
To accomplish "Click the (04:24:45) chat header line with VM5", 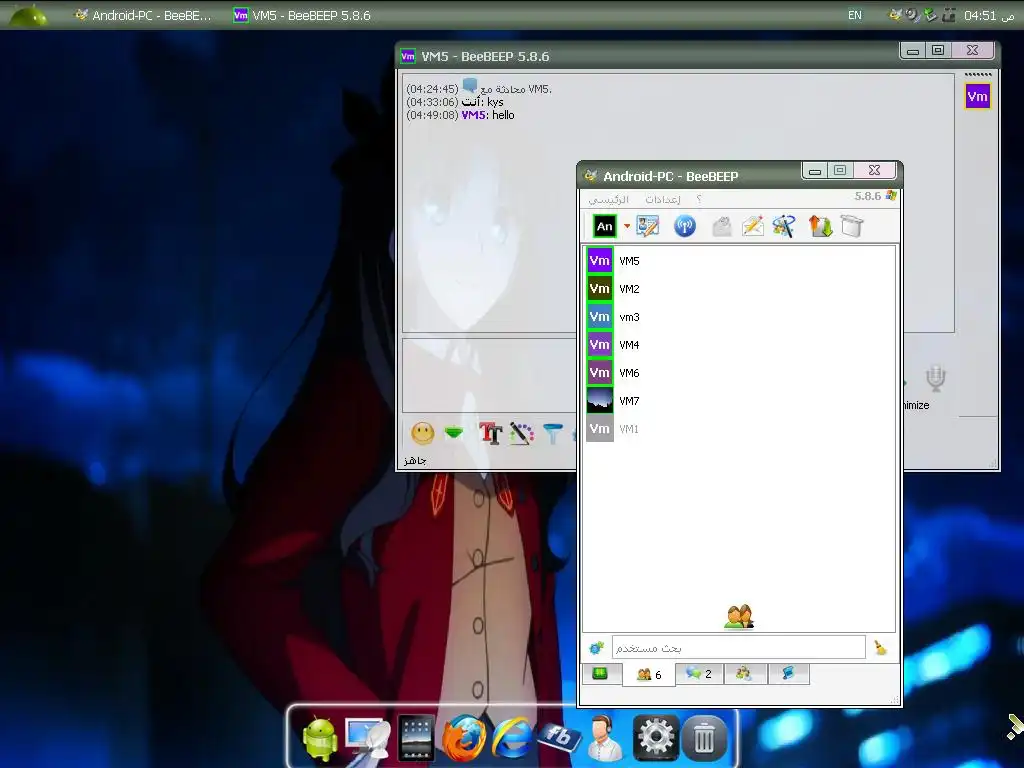I will [479, 88].
